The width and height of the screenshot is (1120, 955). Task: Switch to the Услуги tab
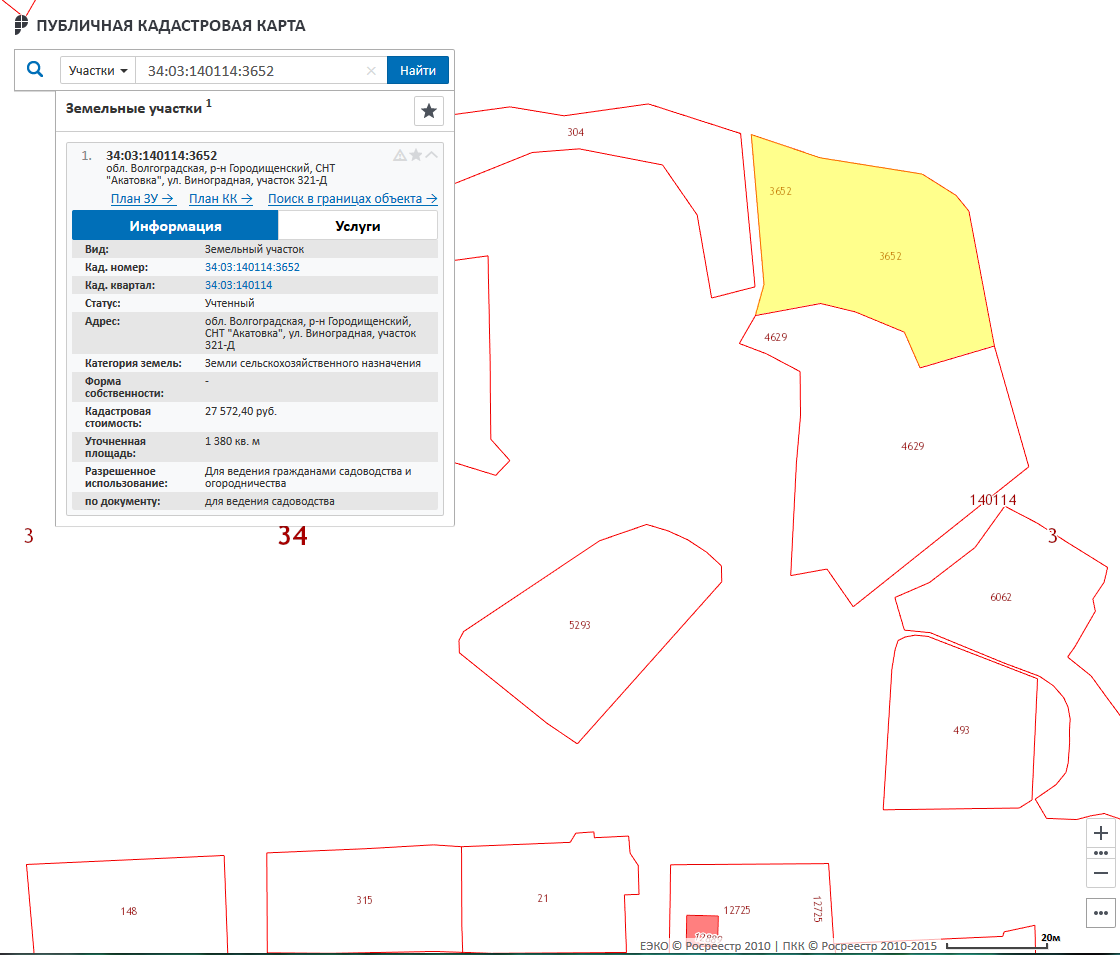coord(357,226)
